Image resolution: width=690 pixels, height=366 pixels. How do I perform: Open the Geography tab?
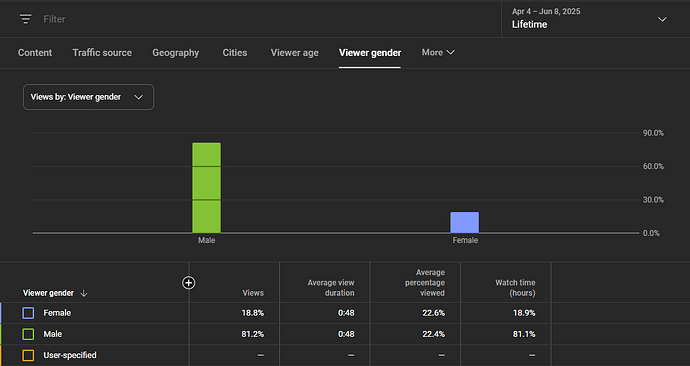[176, 53]
